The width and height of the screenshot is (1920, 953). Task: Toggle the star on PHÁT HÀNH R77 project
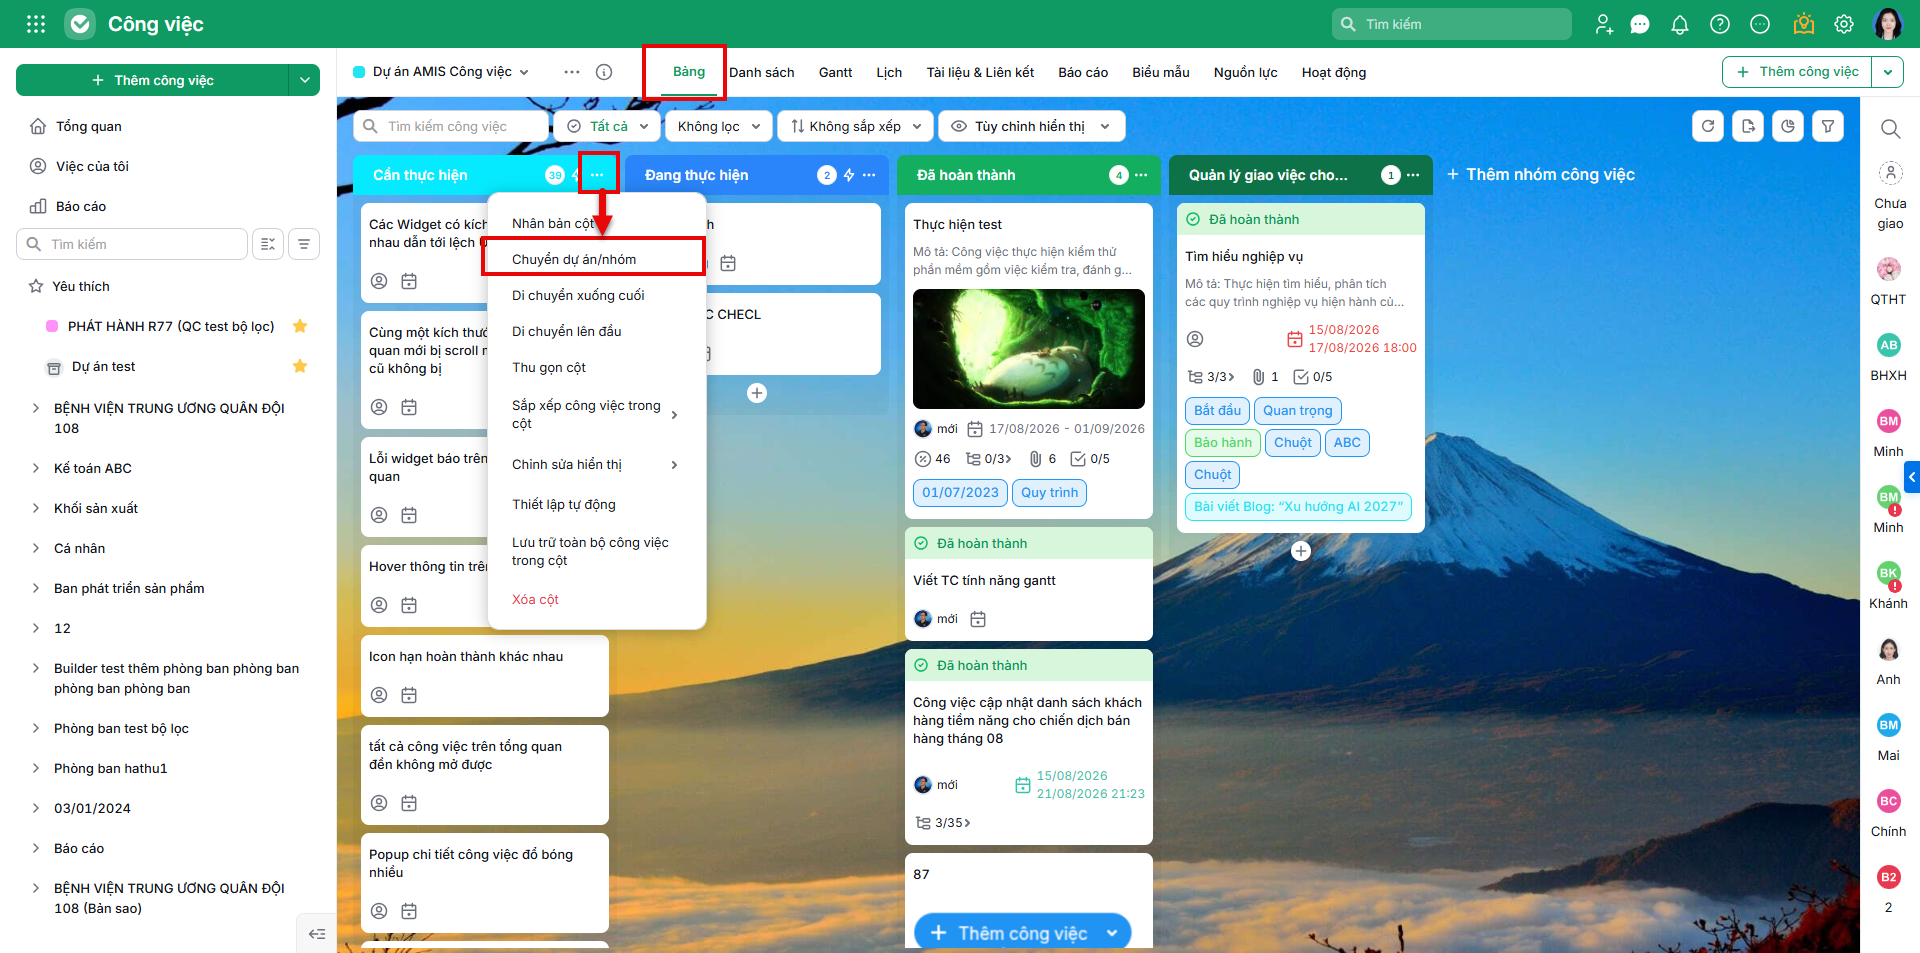point(300,326)
